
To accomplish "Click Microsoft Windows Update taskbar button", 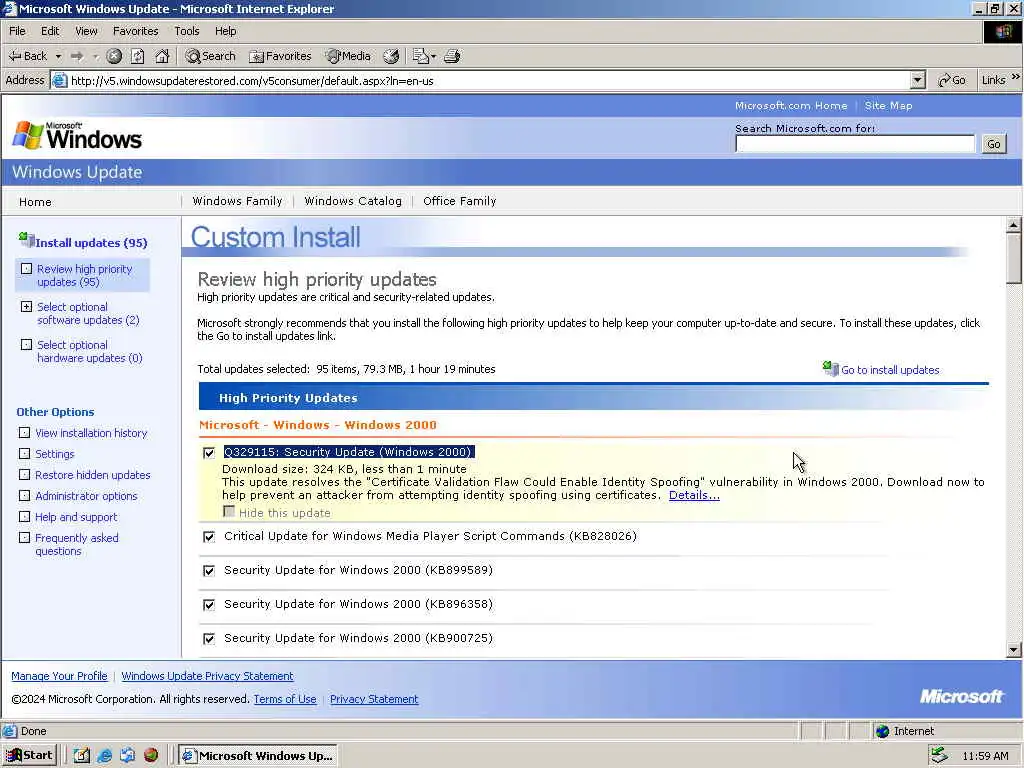I will coord(258,756).
